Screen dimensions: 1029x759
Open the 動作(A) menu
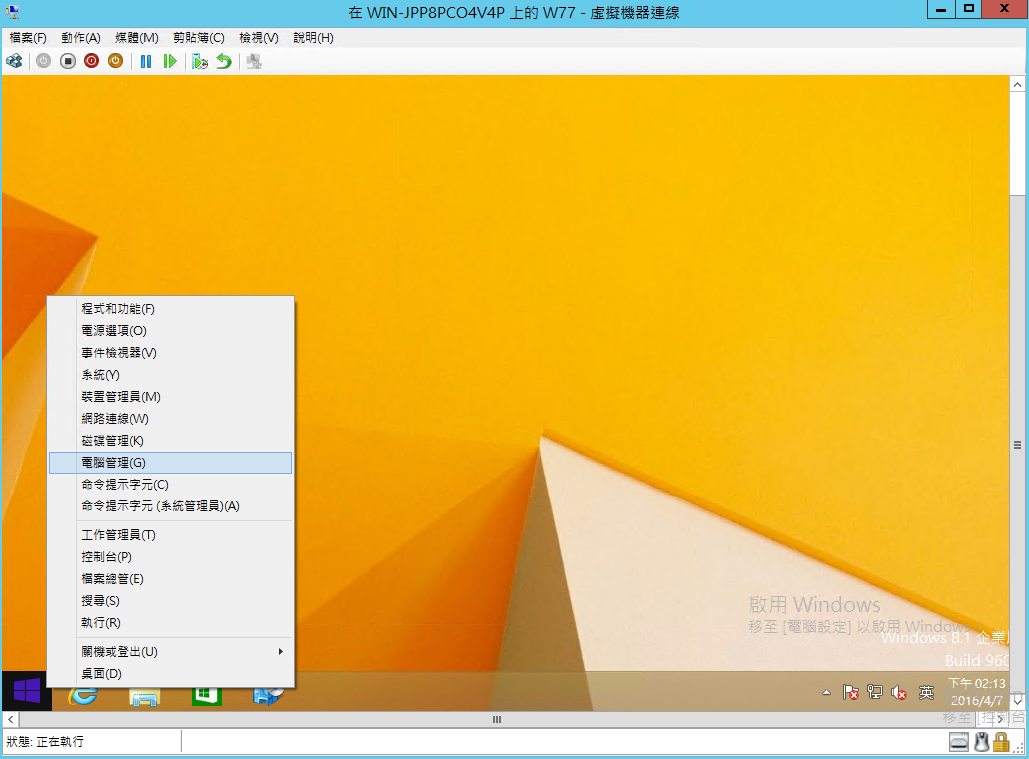pyautogui.click(x=81, y=38)
